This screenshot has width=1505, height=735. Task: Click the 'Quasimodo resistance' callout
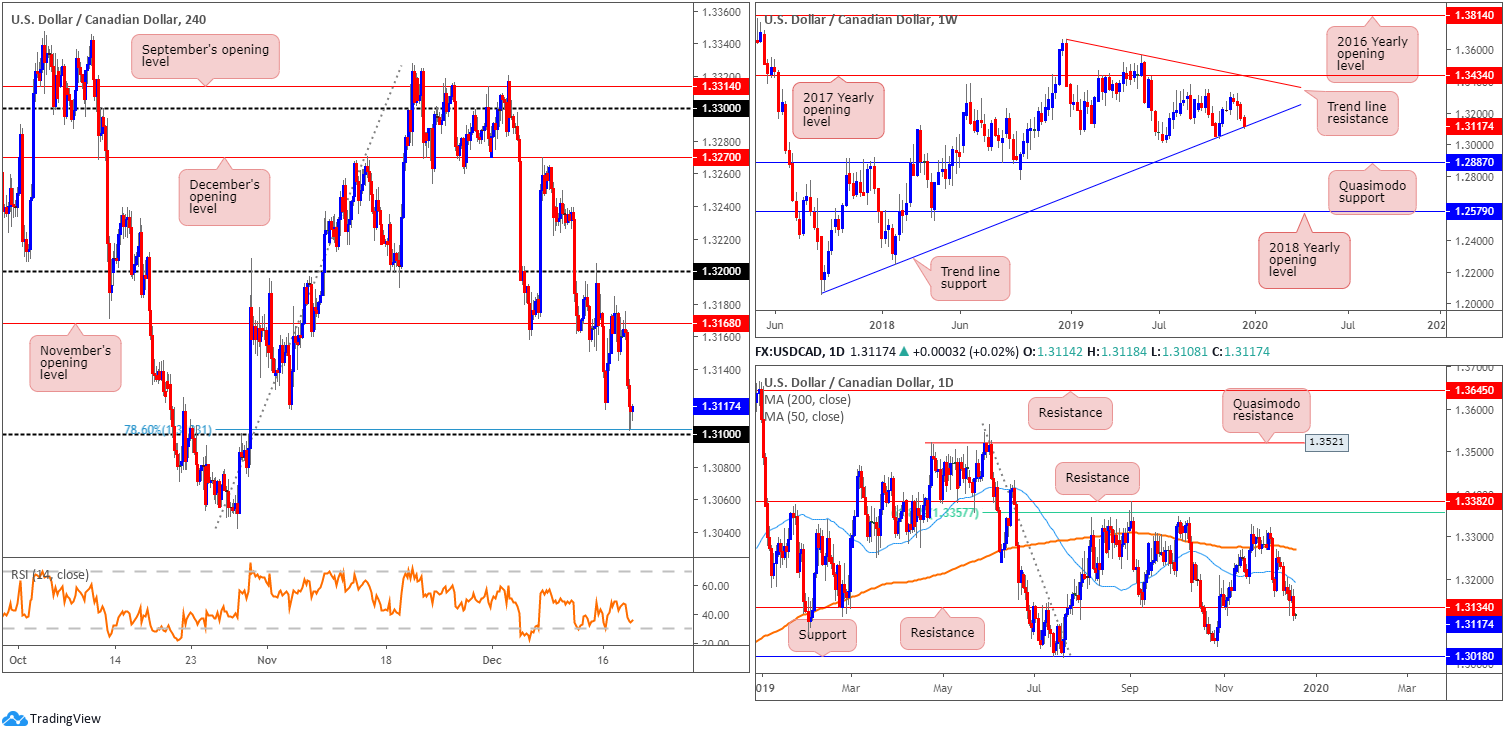[1267, 408]
